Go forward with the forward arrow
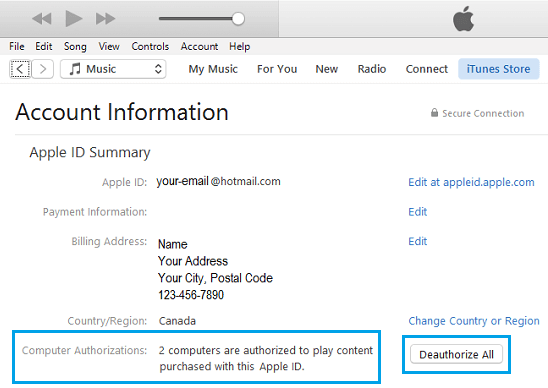The width and height of the screenshot is (548, 388). coord(43,69)
